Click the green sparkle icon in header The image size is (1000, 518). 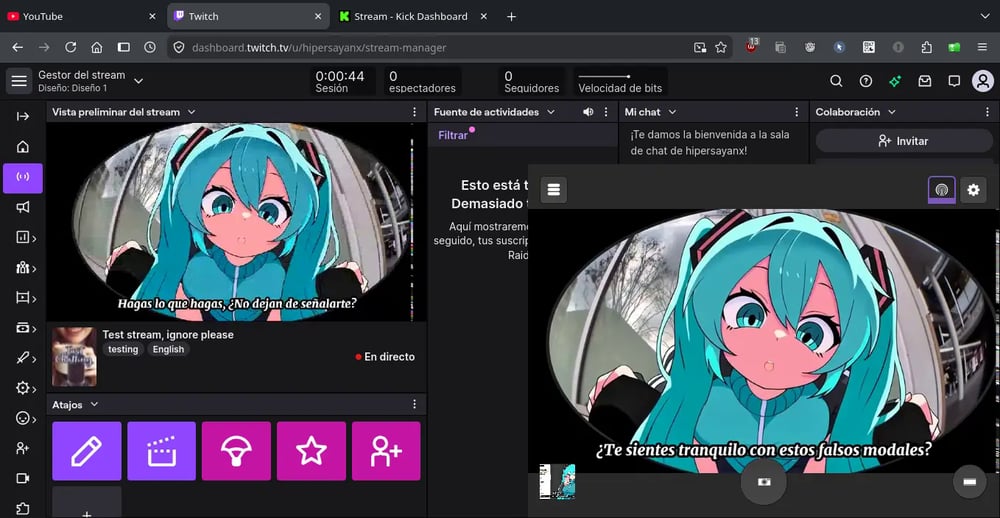pos(895,81)
